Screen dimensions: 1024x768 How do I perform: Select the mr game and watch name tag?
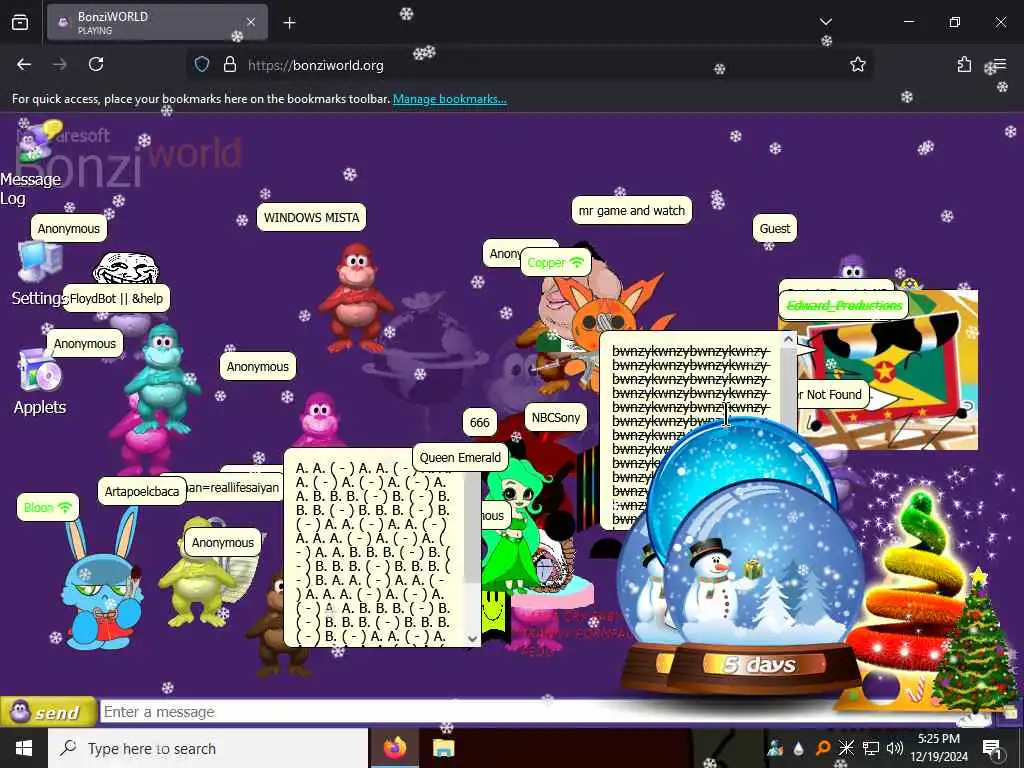(x=632, y=210)
